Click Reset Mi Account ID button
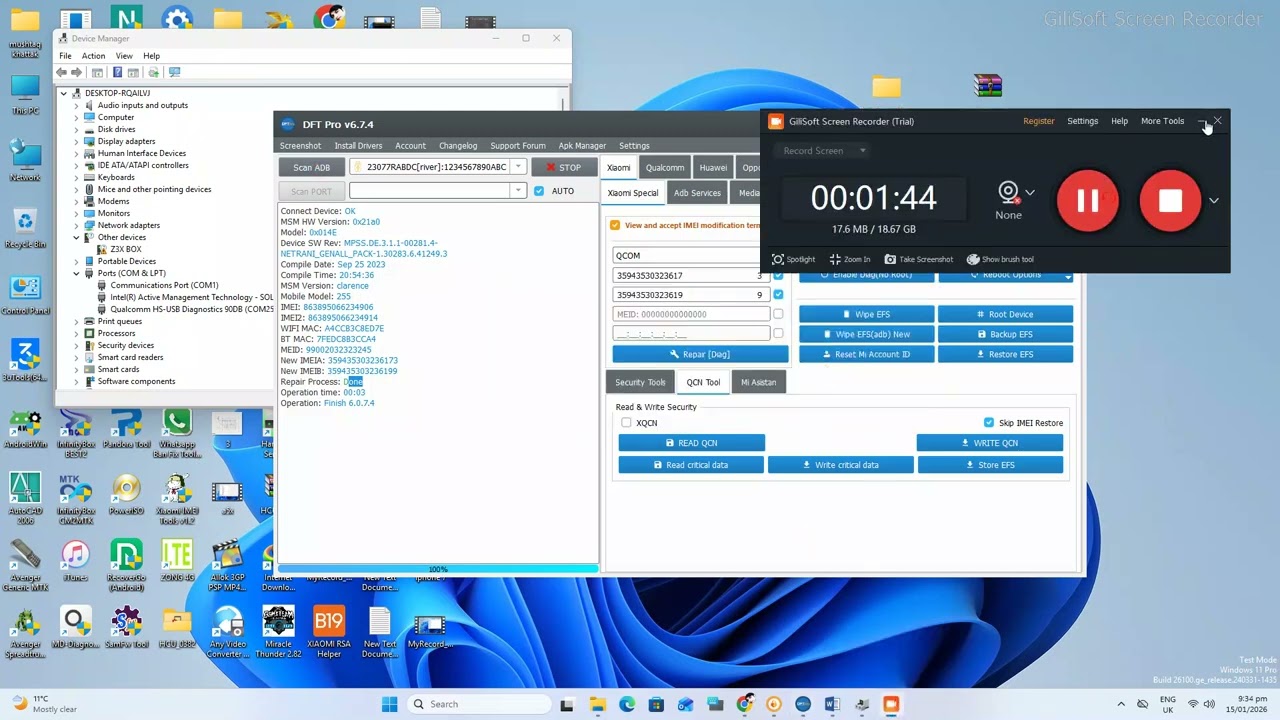 [866, 354]
